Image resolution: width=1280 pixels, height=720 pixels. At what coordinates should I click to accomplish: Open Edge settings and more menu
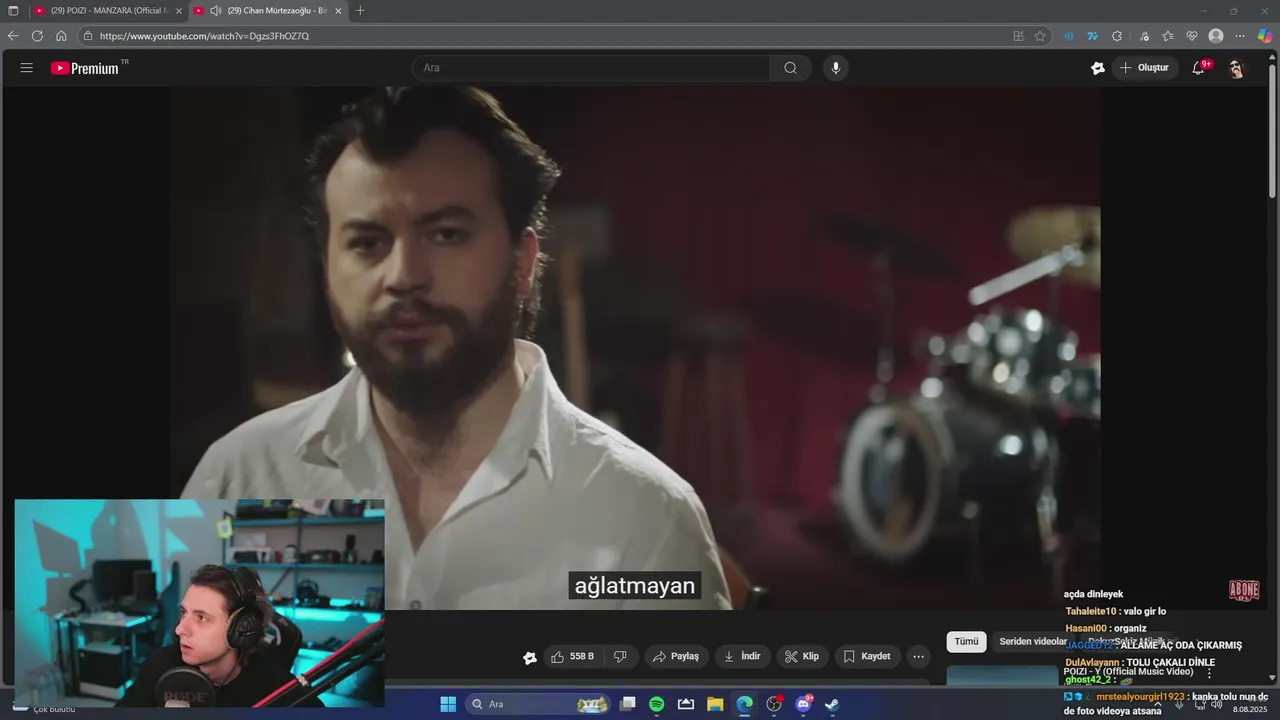[1240, 36]
